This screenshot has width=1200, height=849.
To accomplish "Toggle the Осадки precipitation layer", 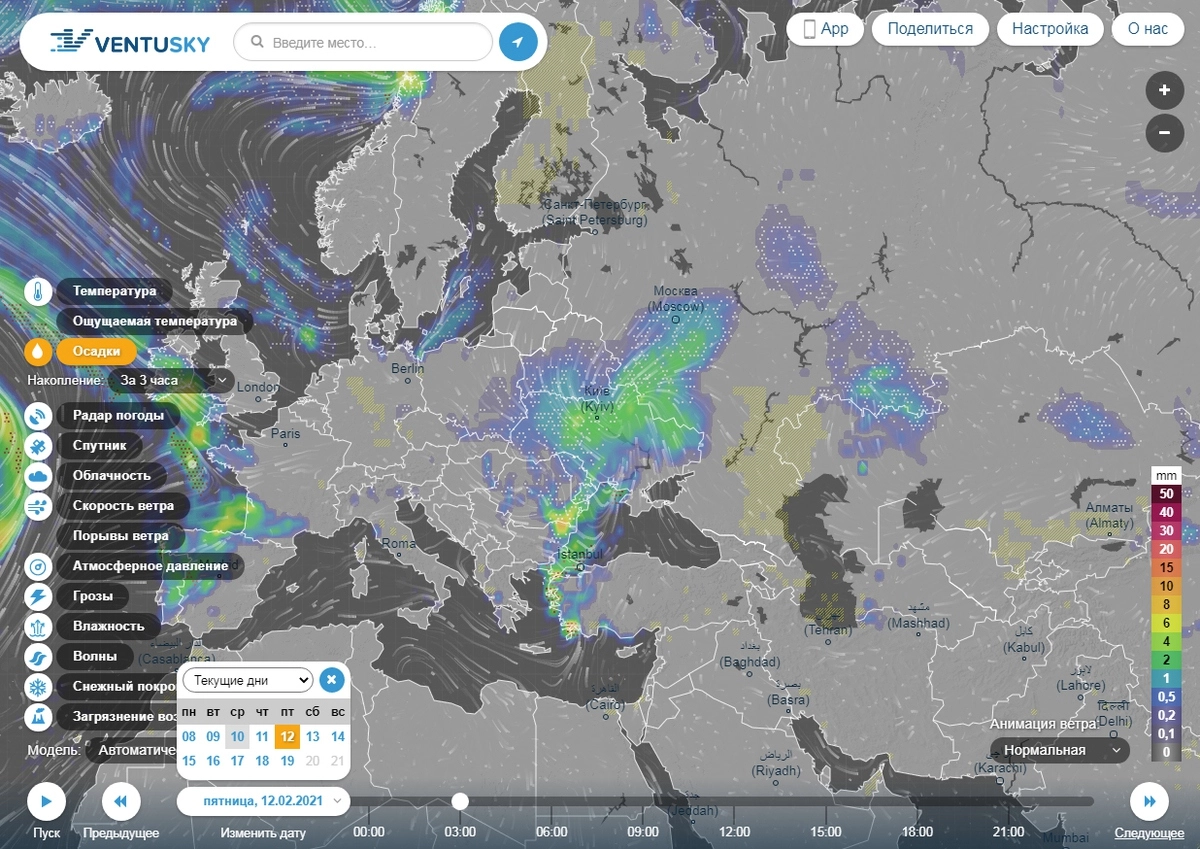I will 96,352.
